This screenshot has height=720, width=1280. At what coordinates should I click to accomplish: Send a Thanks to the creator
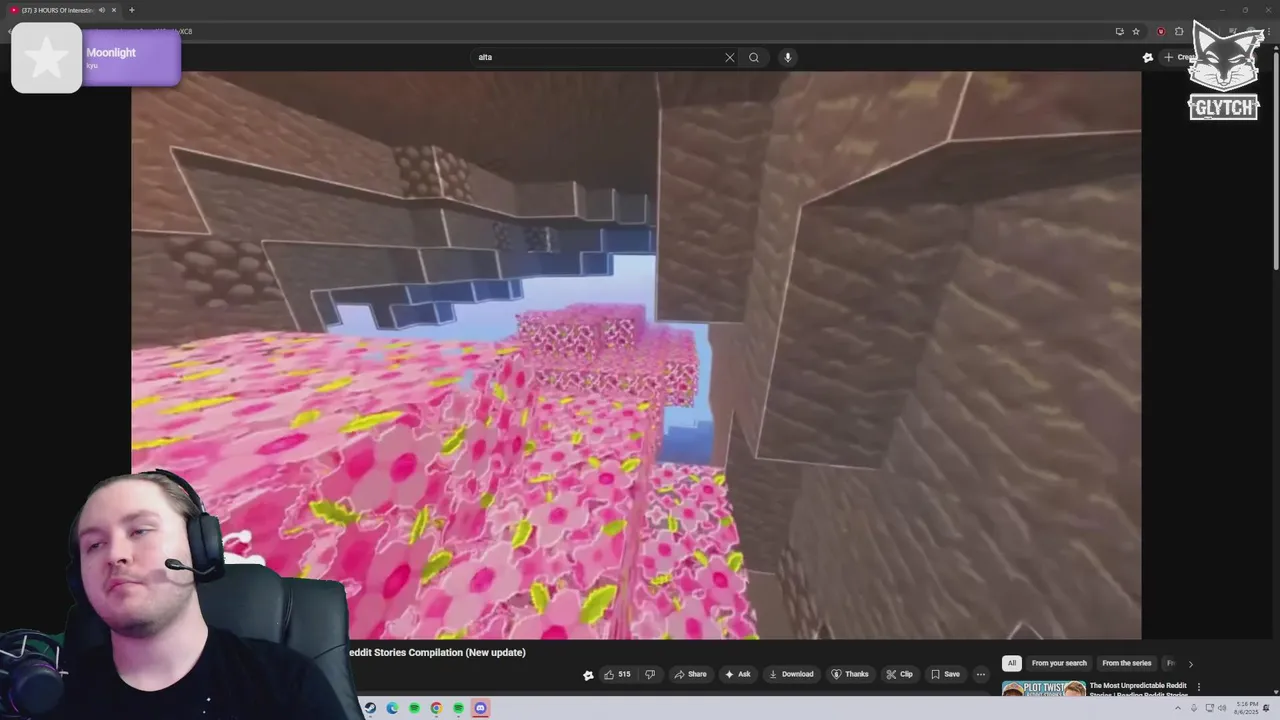pyautogui.click(x=850, y=674)
